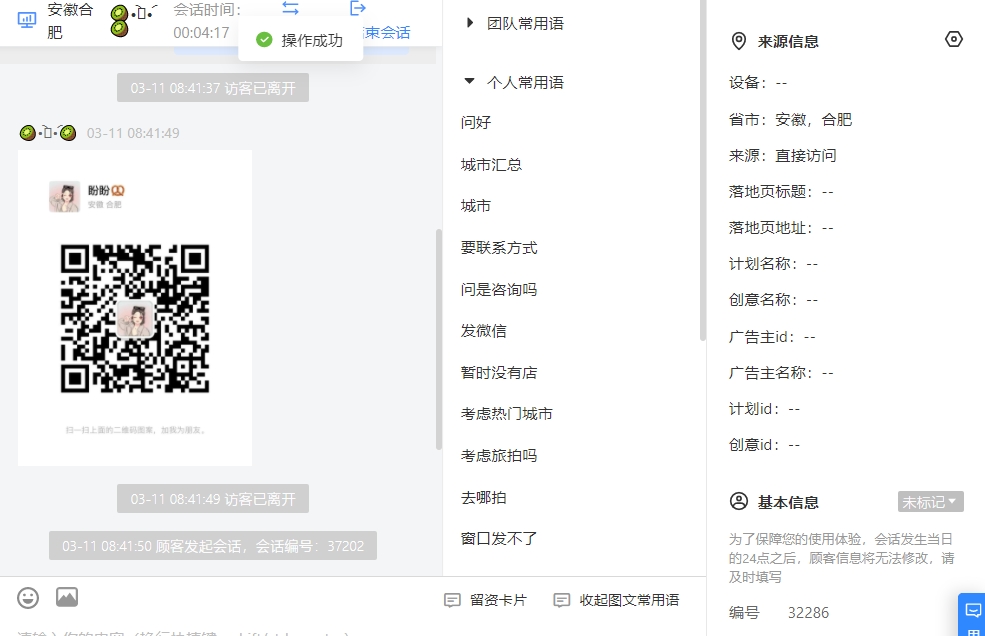Click the chat history scrollbar
This screenshot has height=636, width=985.
pos(438,339)
